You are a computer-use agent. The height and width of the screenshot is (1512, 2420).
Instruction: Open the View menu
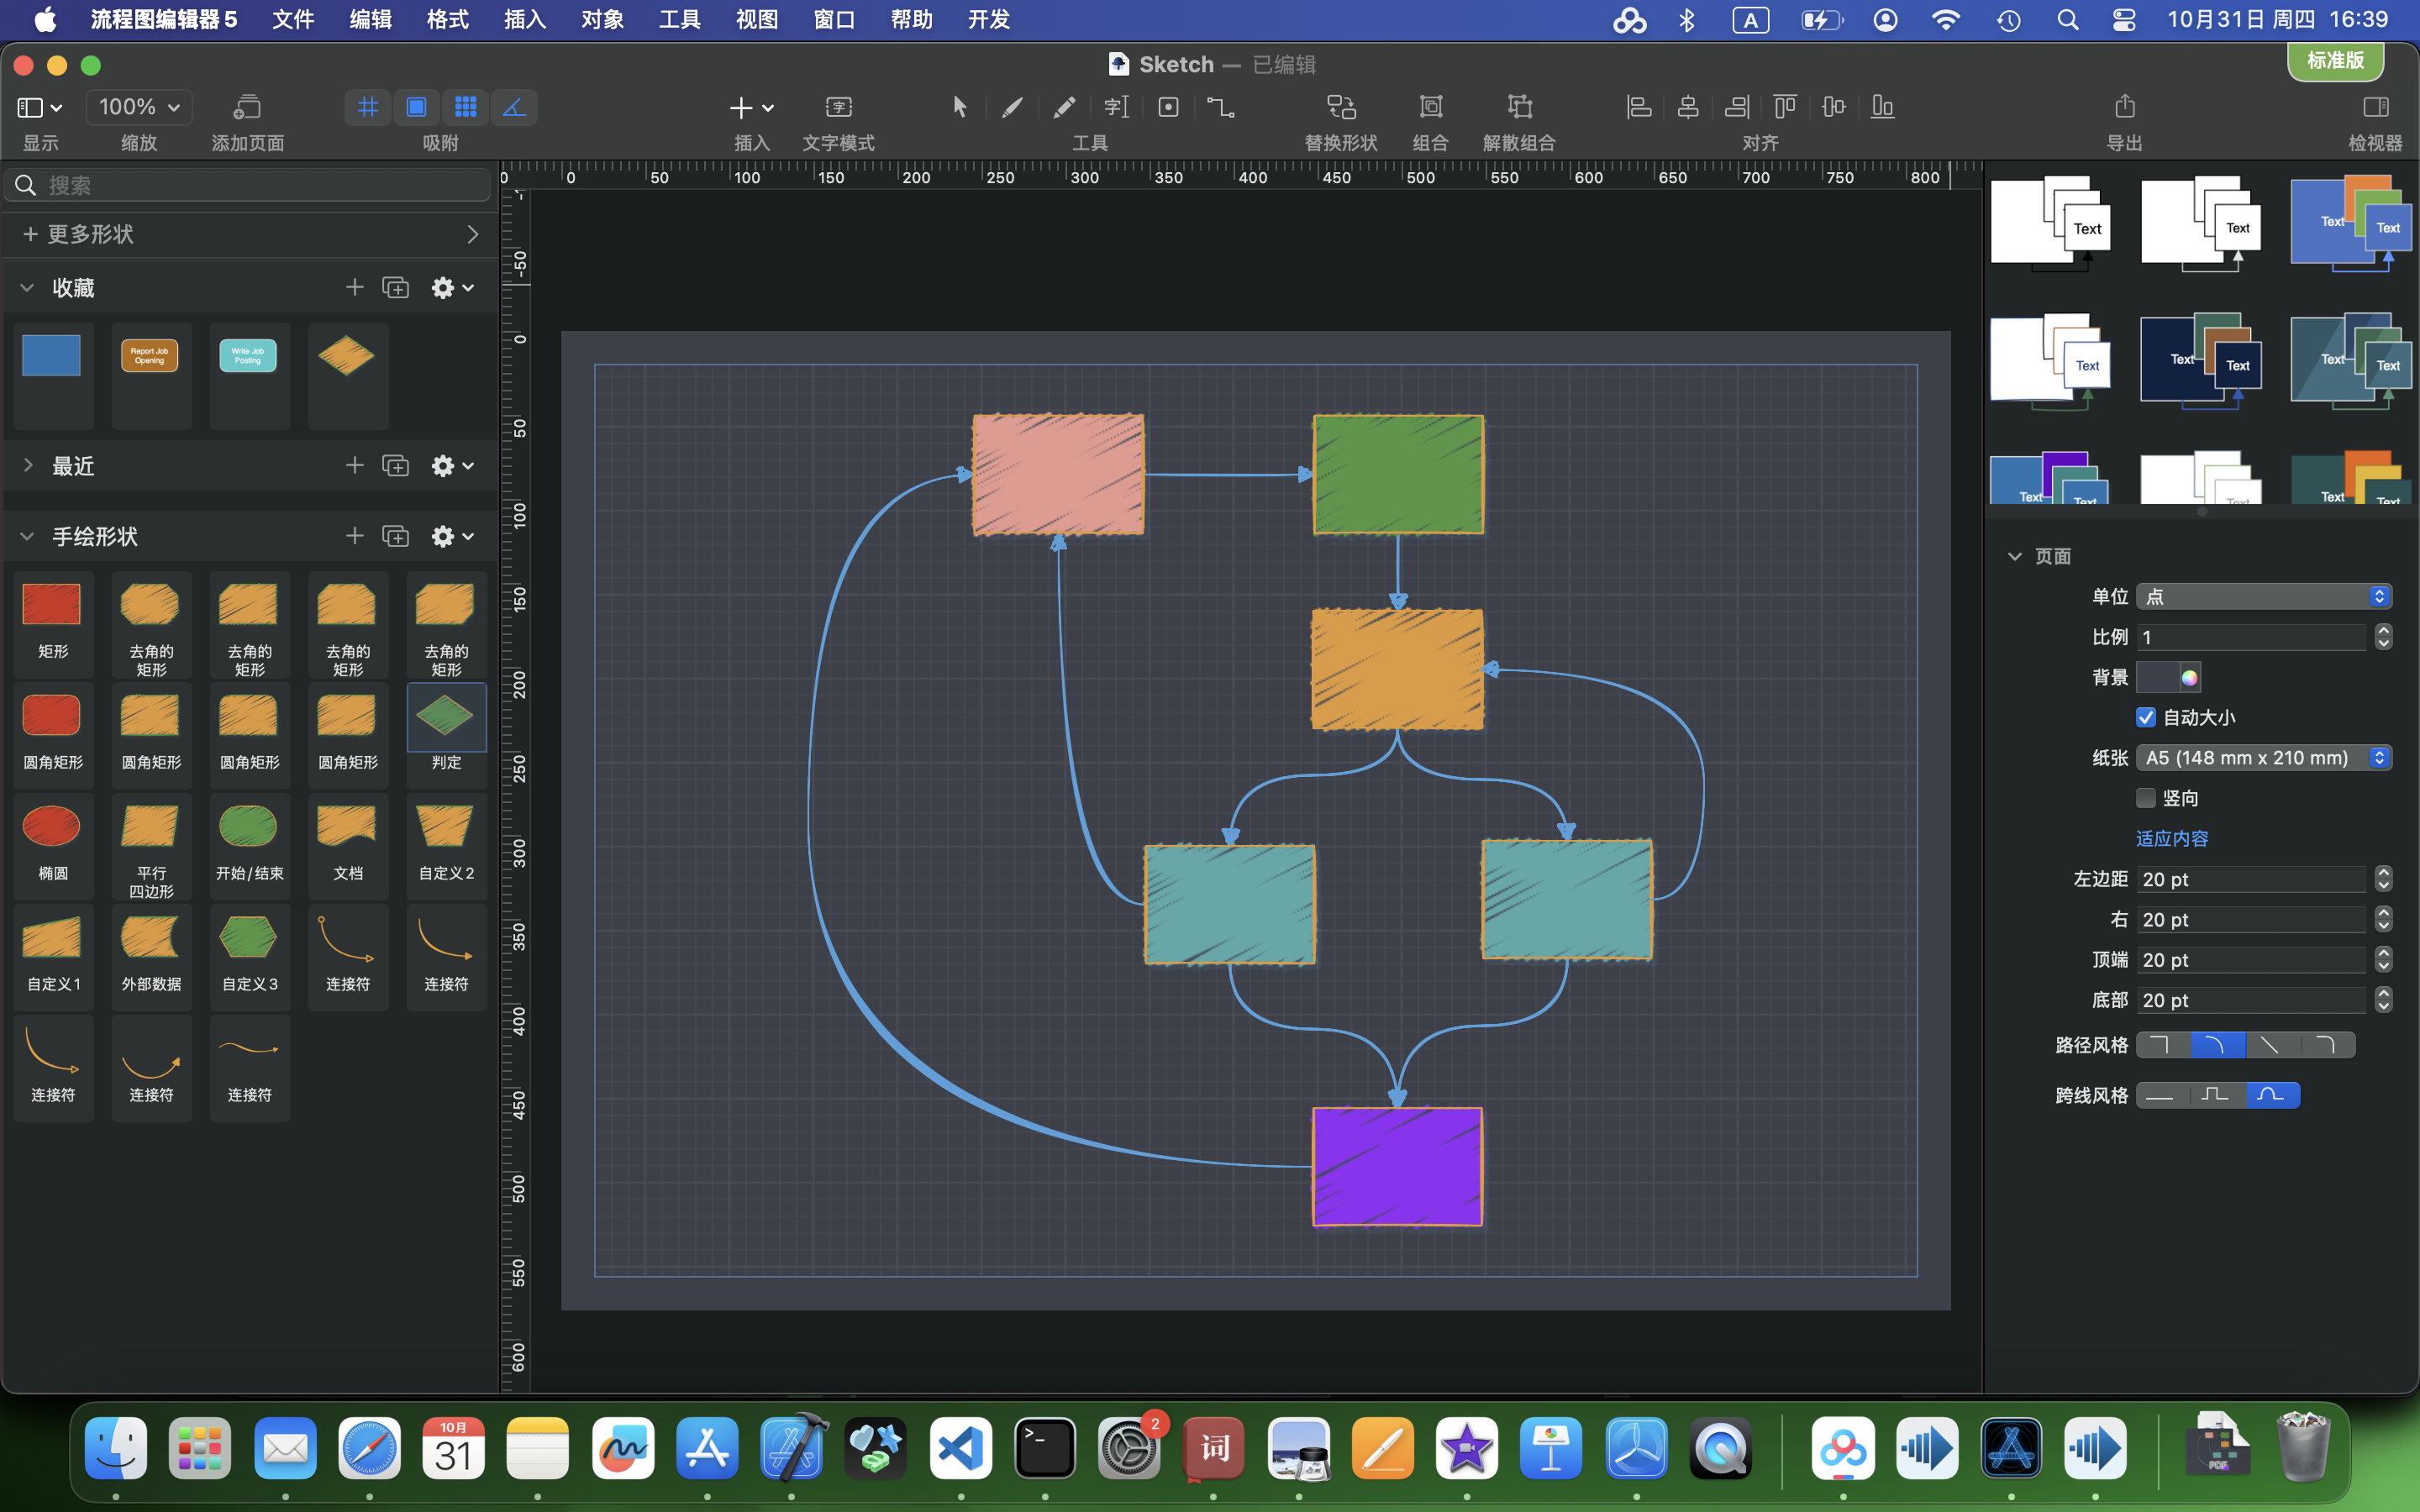pyautogui.click(x=757, y=20)
